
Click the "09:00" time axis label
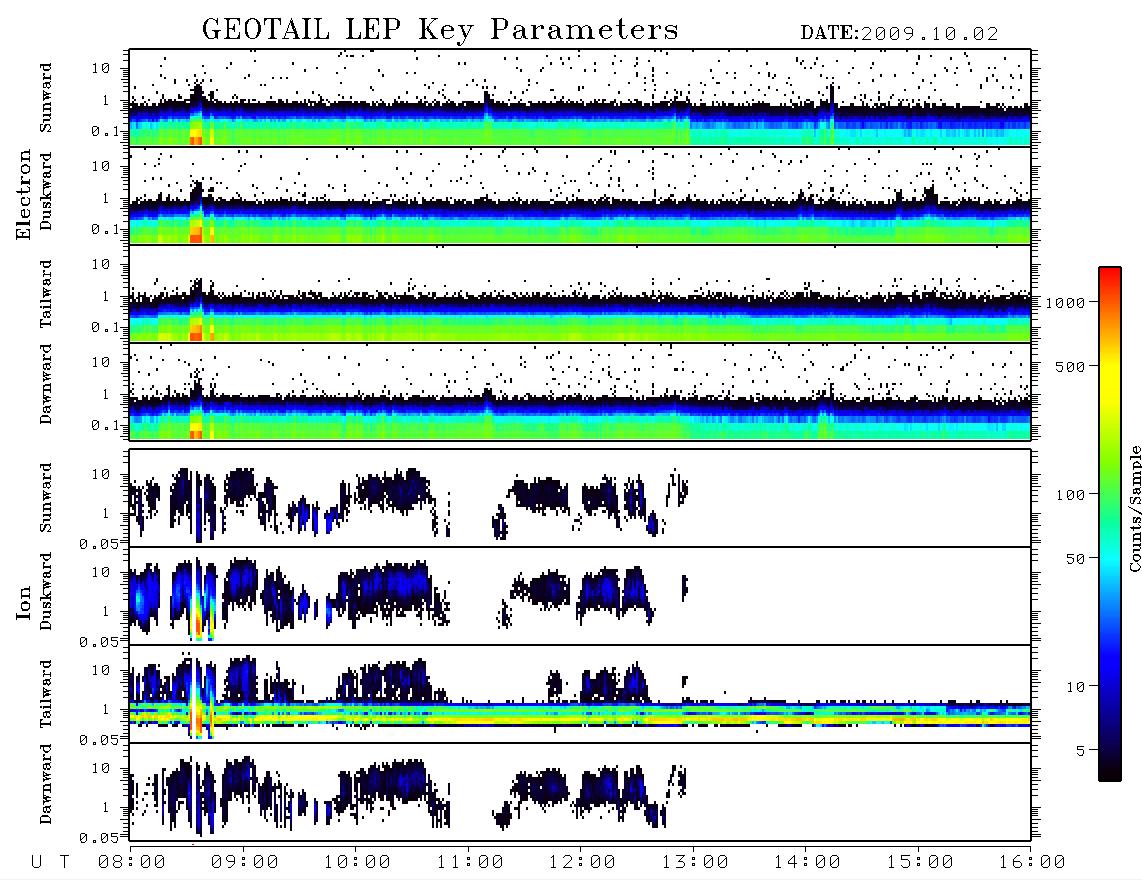tap(245, 863)
